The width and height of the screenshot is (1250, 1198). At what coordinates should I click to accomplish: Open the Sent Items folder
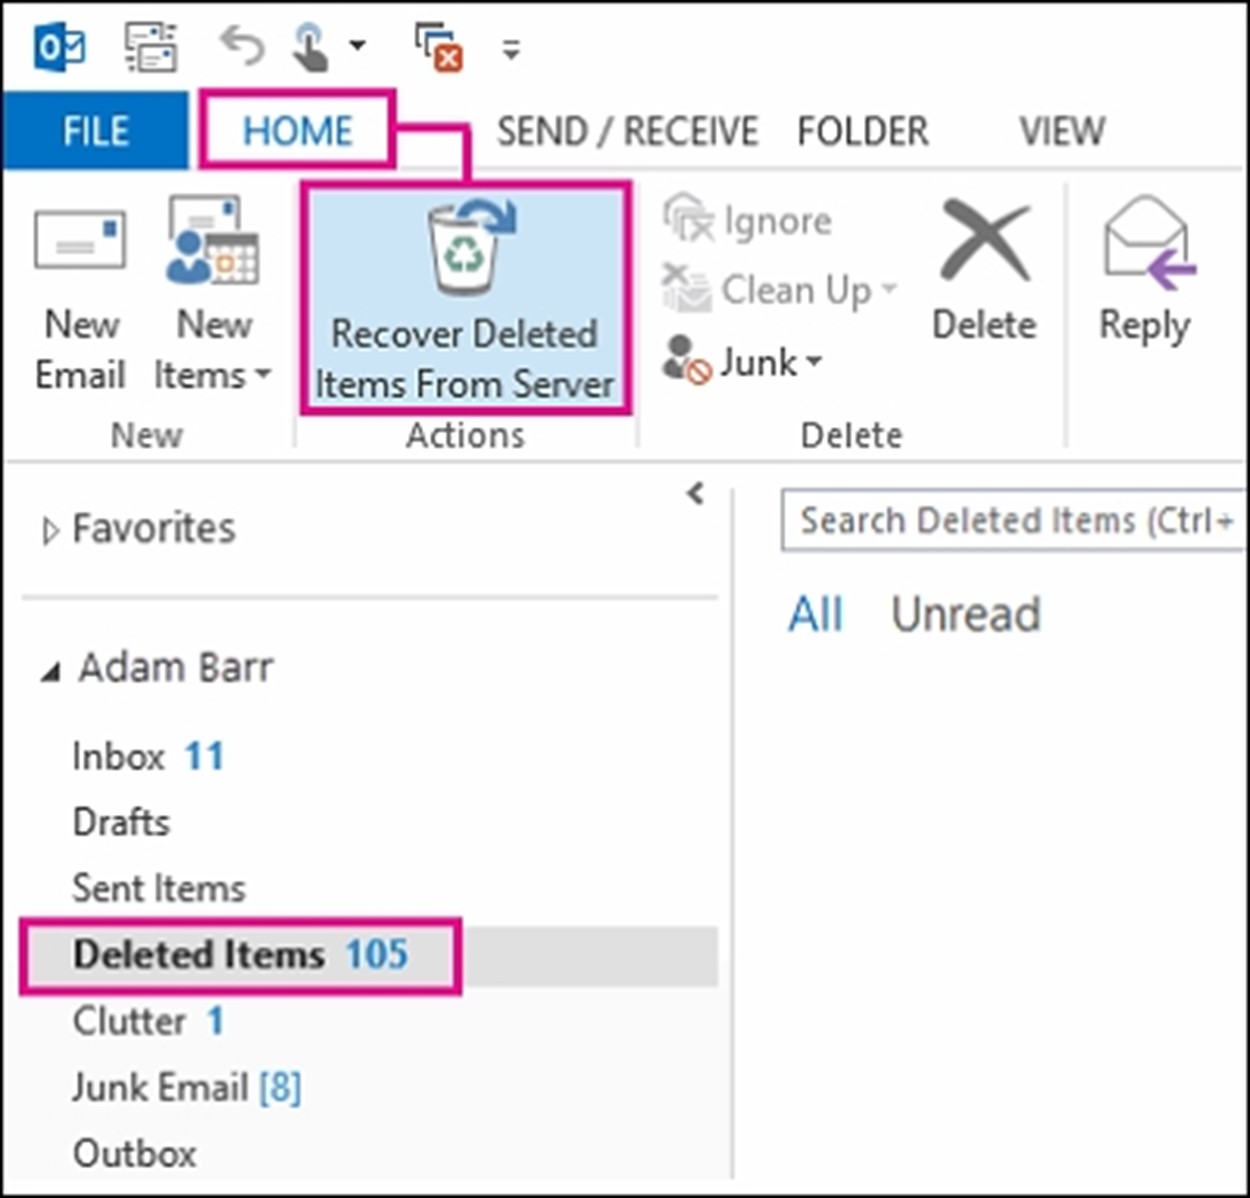(158, 888)
